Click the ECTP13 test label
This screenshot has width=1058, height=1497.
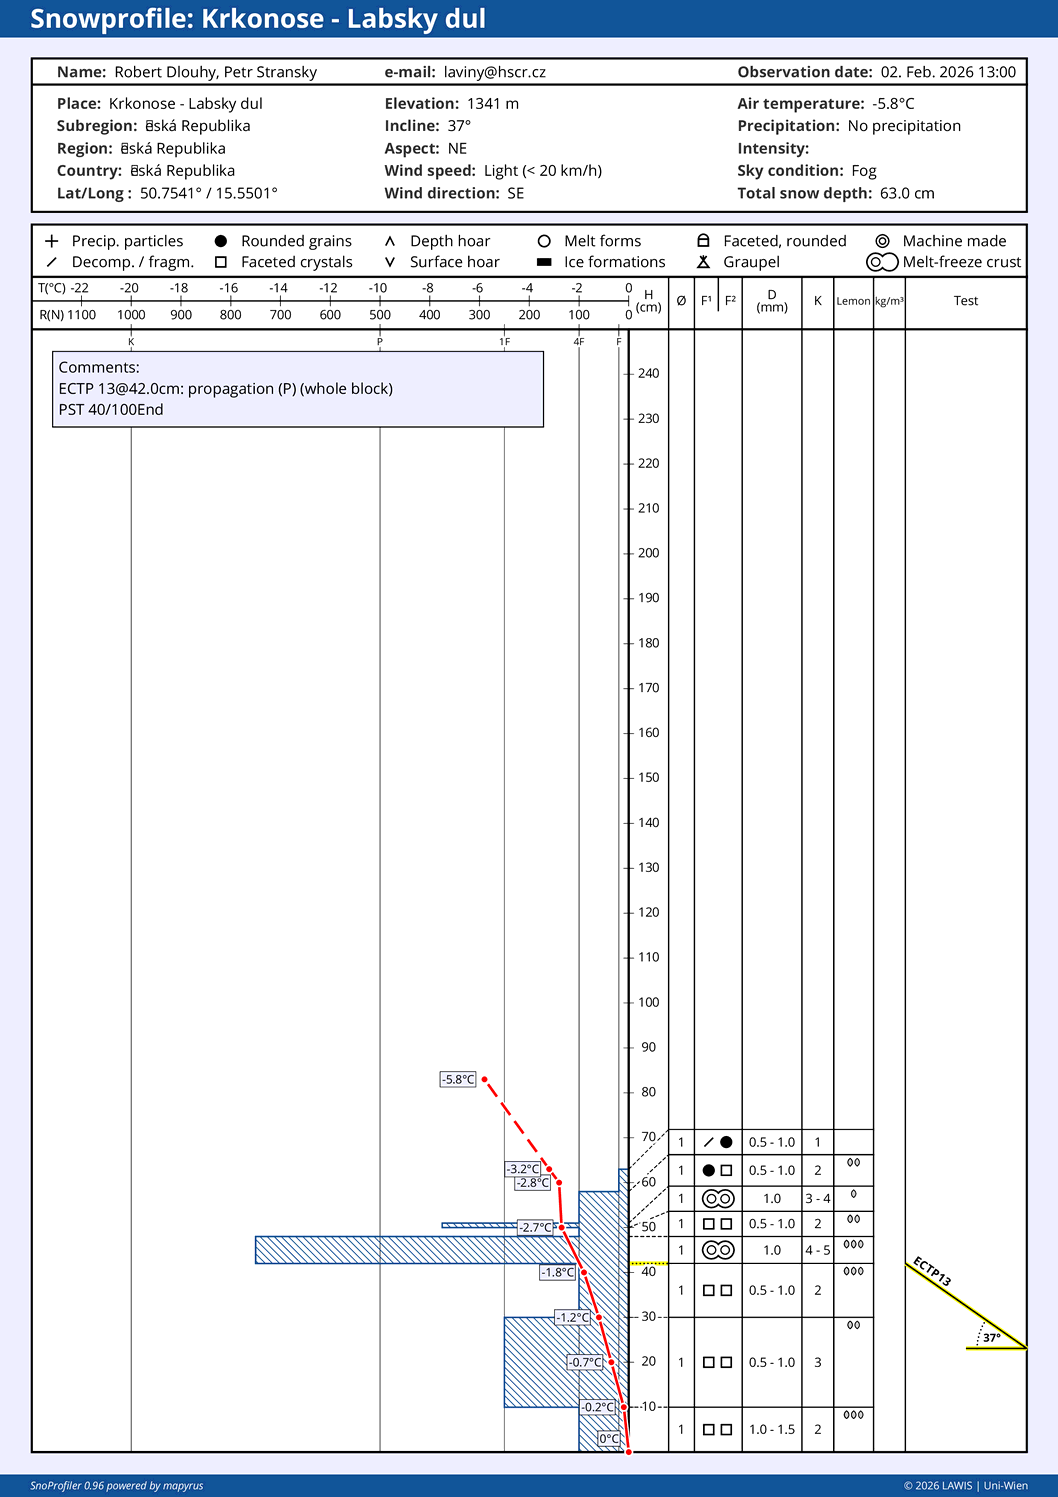[932, 1272]
